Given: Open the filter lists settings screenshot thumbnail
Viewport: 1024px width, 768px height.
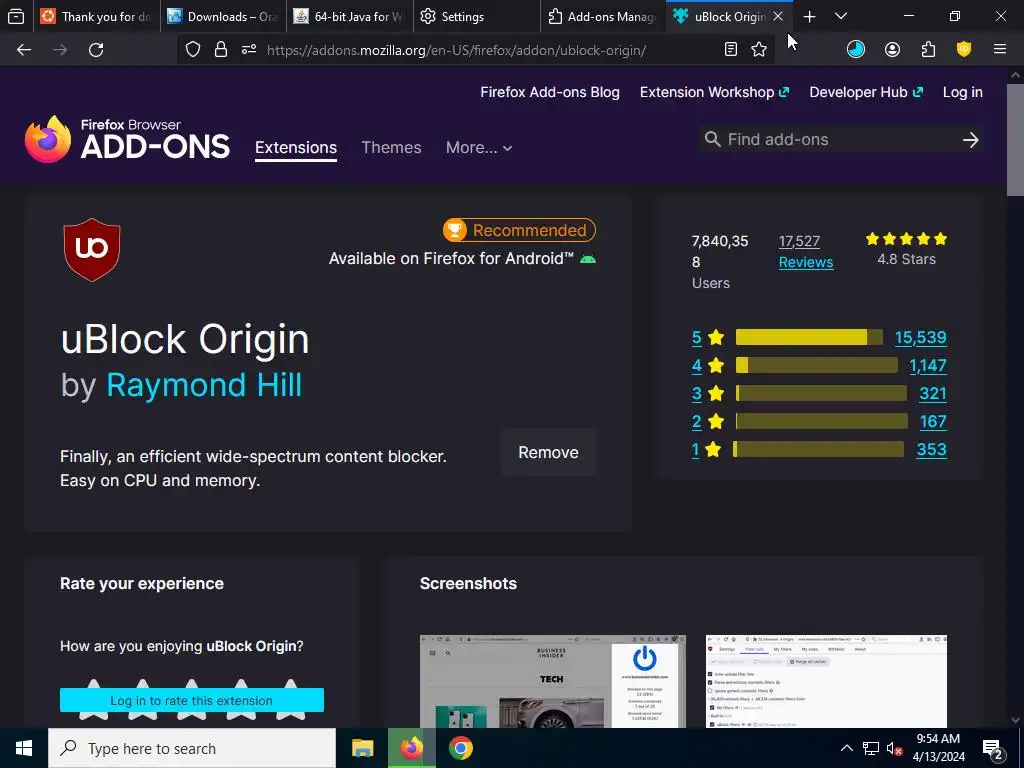Looking at the screenshot, I should click(x=826, y=681).
